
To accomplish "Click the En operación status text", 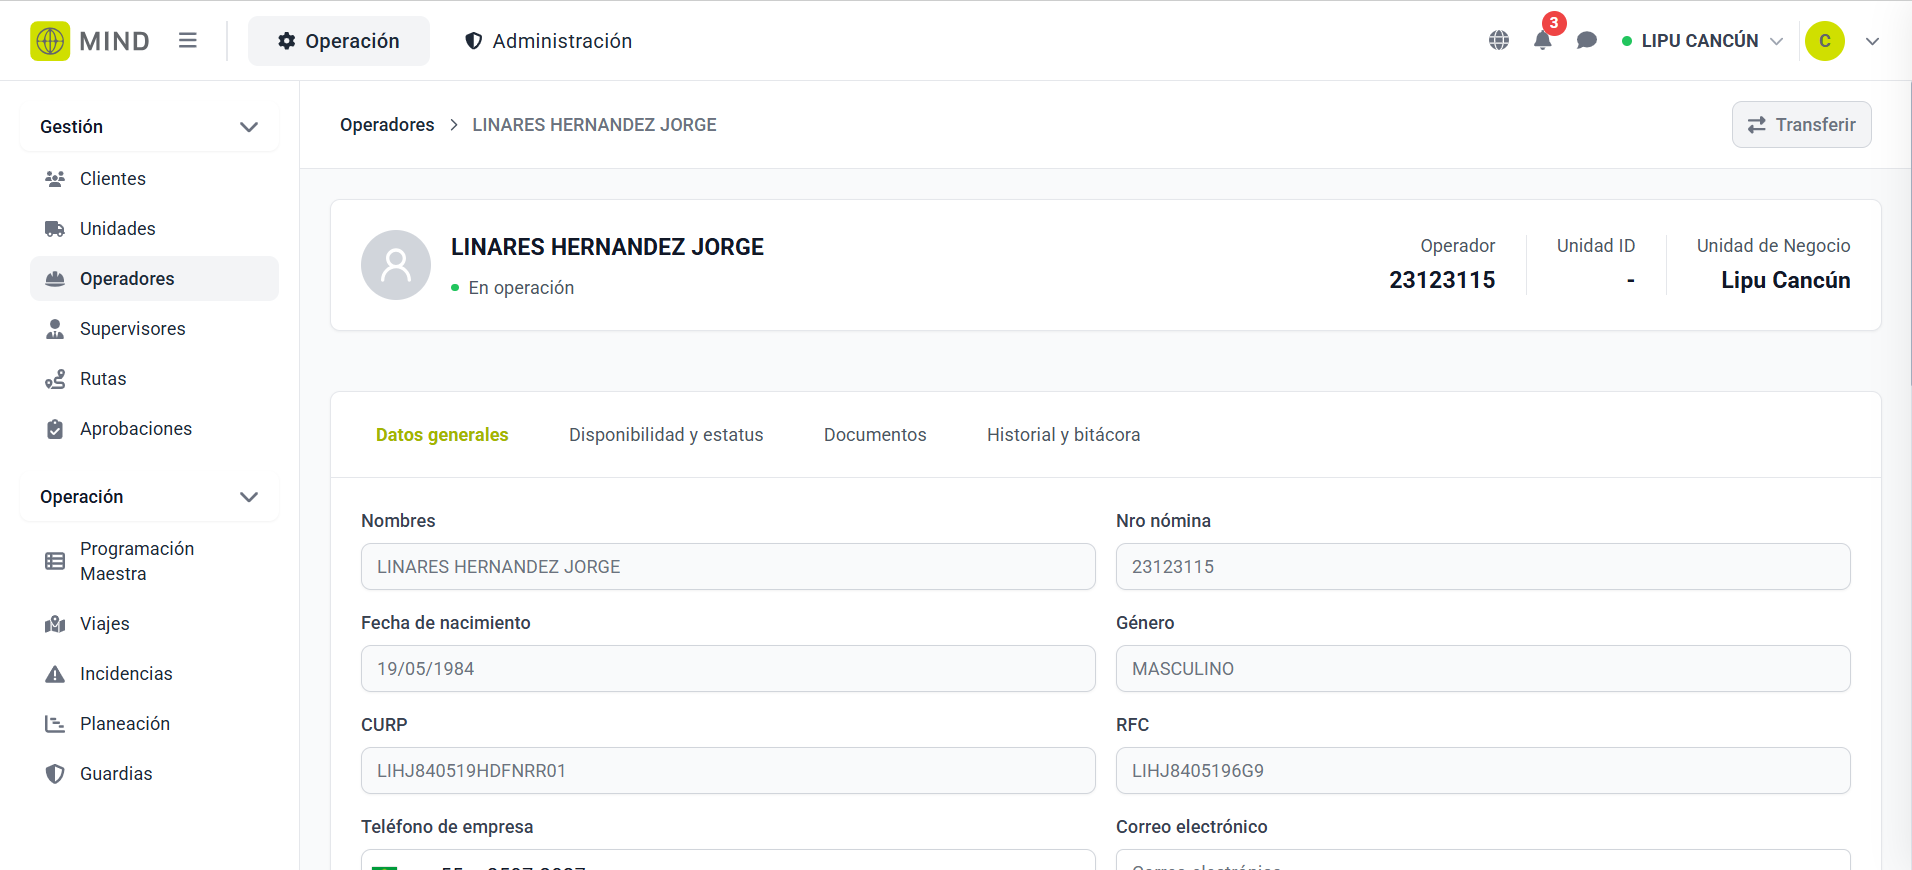I will (521, 288).
